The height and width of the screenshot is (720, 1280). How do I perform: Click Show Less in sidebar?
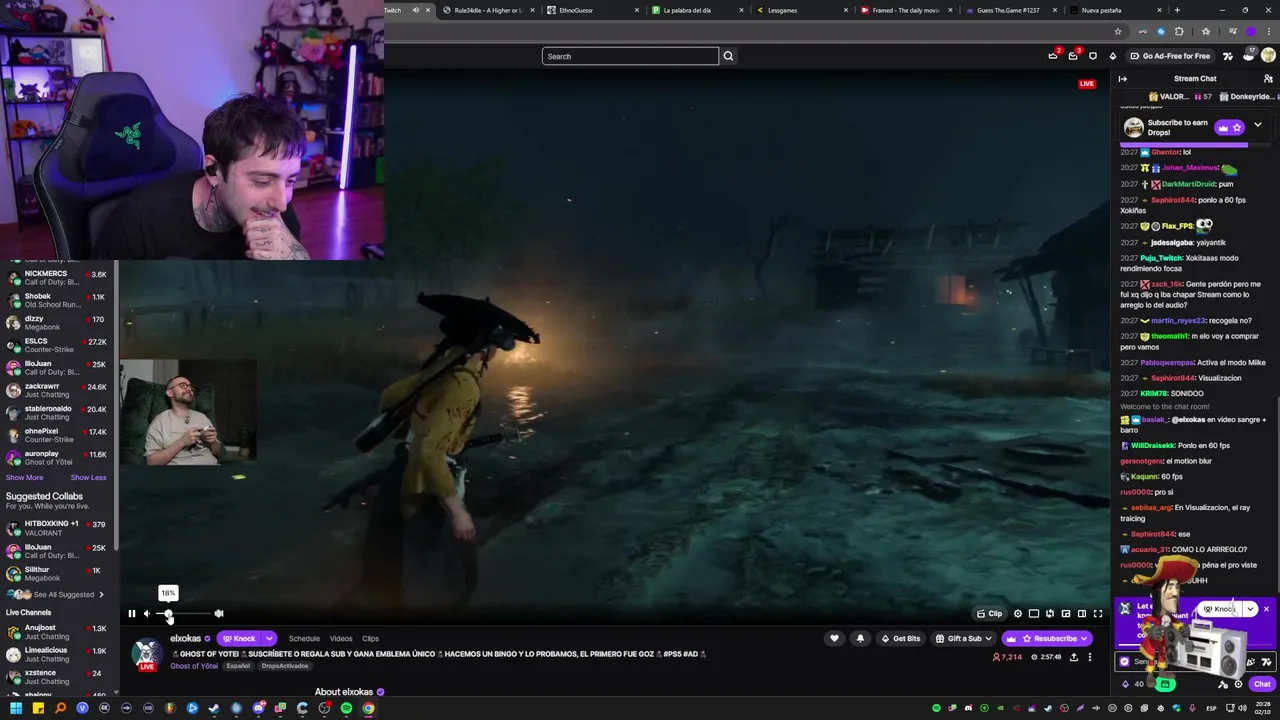point(88,477)
